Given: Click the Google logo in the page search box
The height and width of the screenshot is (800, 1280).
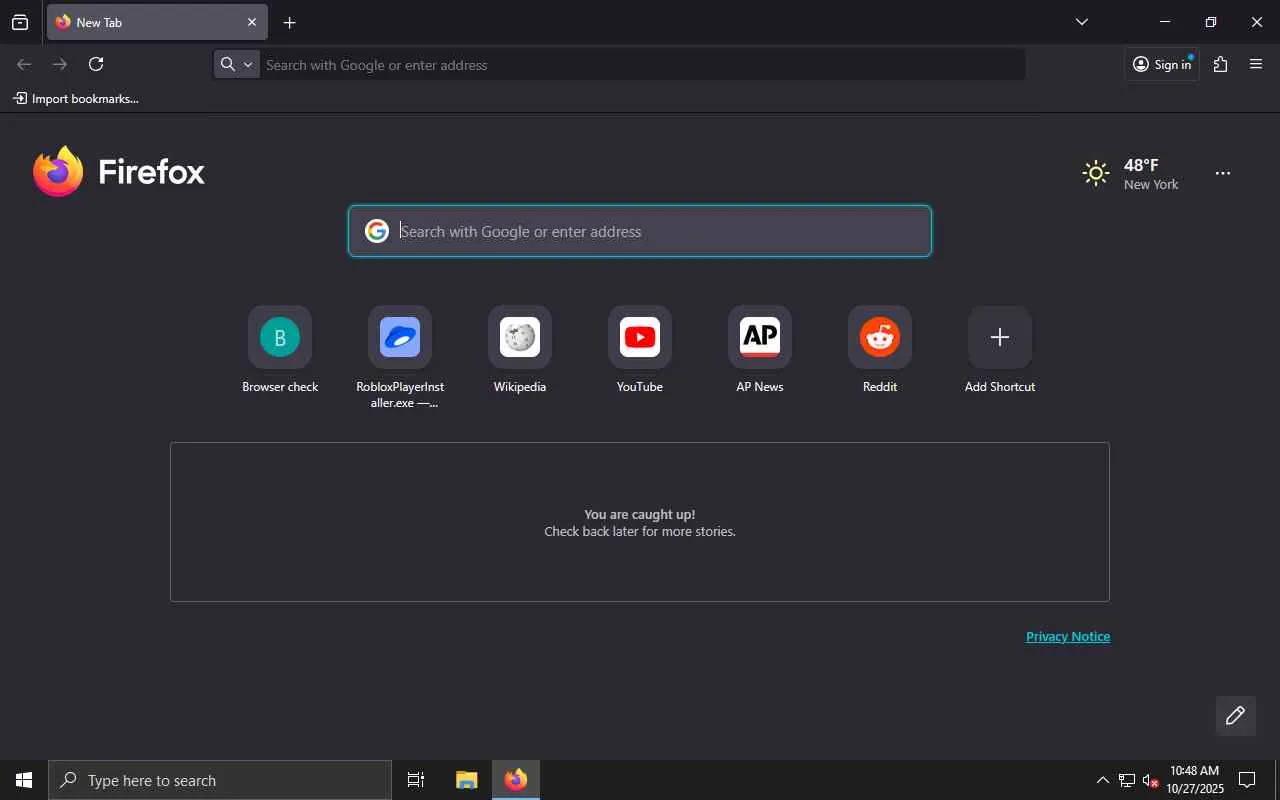Looking at the screenshot, I should 377,231.
